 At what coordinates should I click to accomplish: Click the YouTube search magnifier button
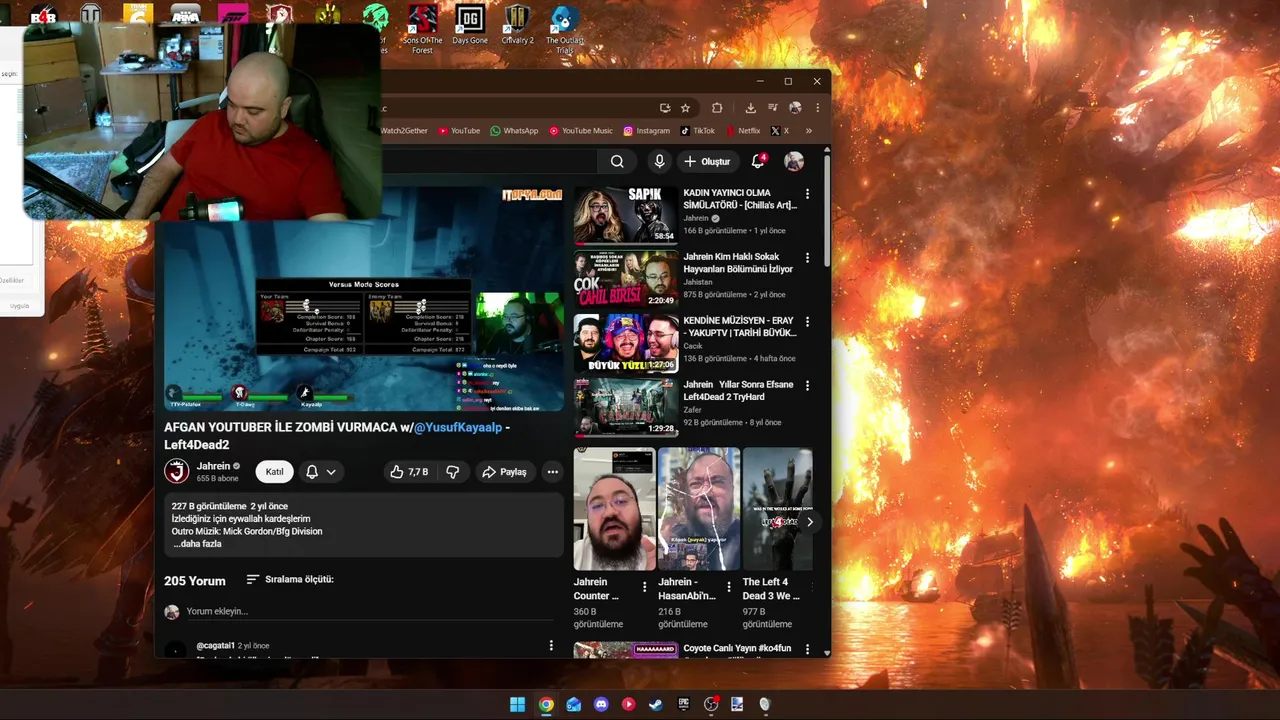(617, 161)
